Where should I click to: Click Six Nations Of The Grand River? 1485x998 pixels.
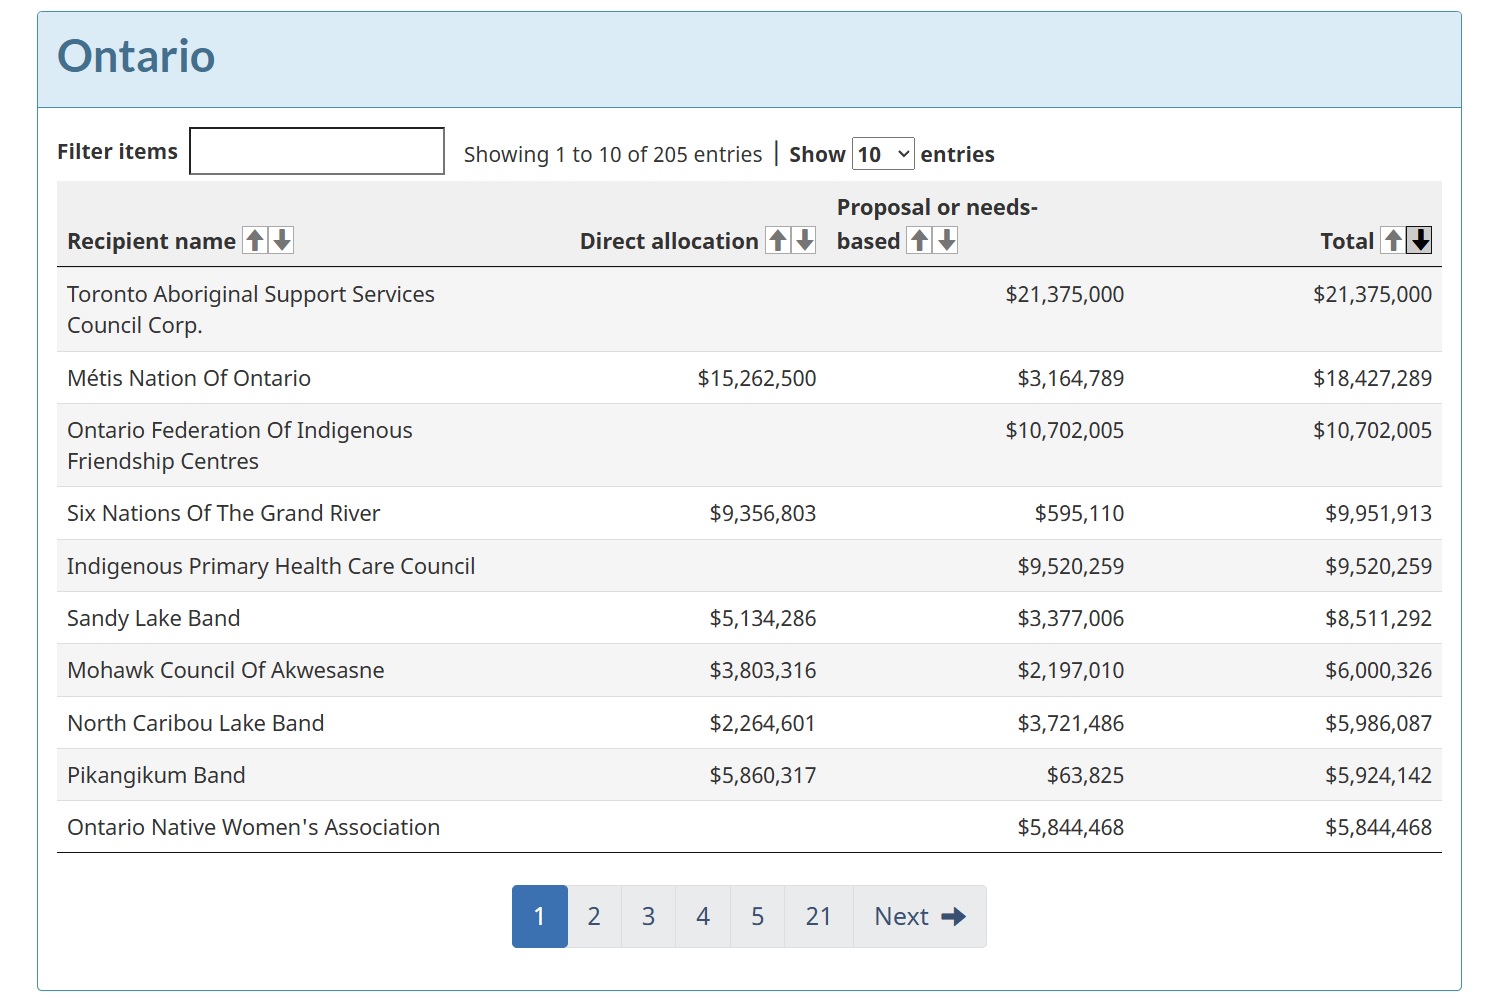(x=223, y=513)
